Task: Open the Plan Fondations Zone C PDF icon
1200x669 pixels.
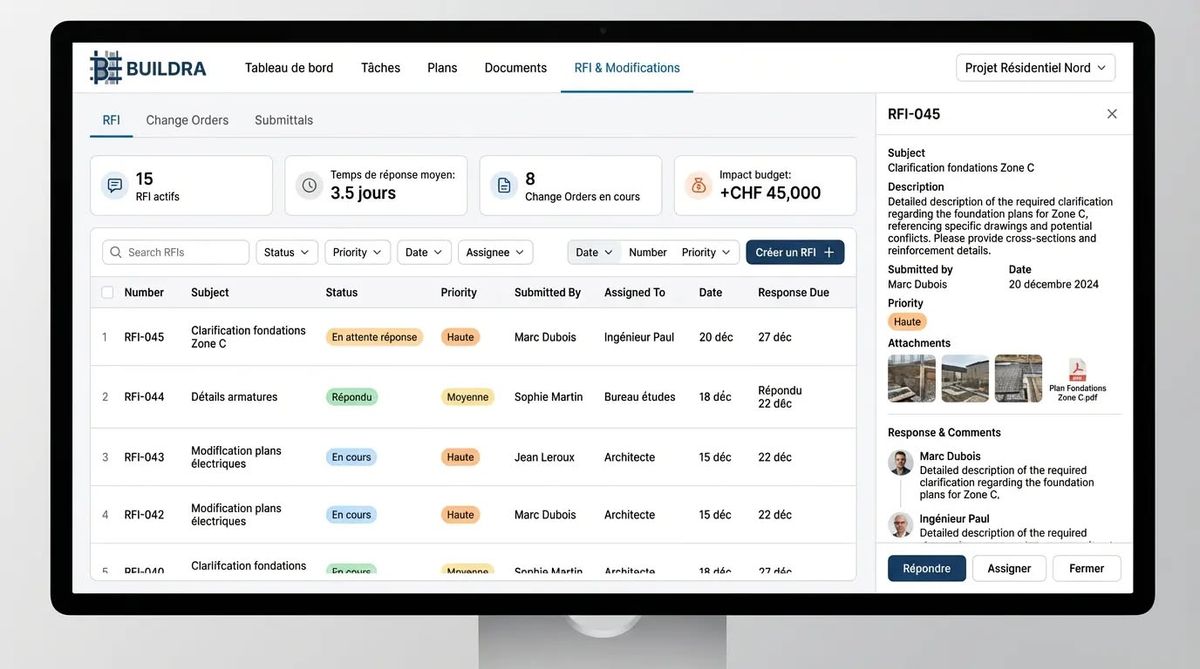Action: tap(1077, 371)
